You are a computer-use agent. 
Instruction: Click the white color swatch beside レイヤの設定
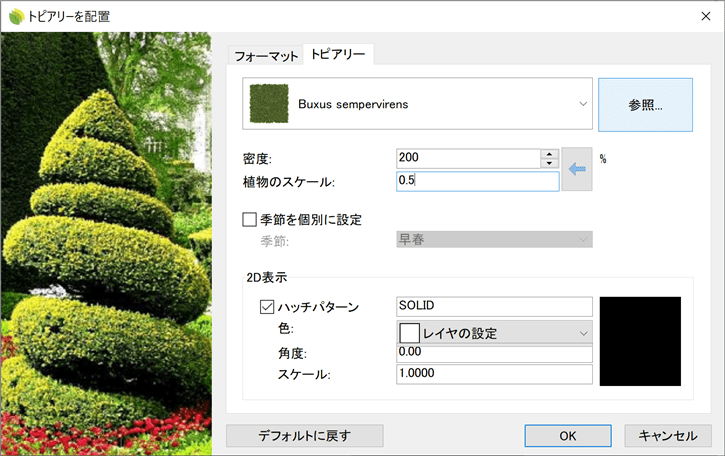409,333
